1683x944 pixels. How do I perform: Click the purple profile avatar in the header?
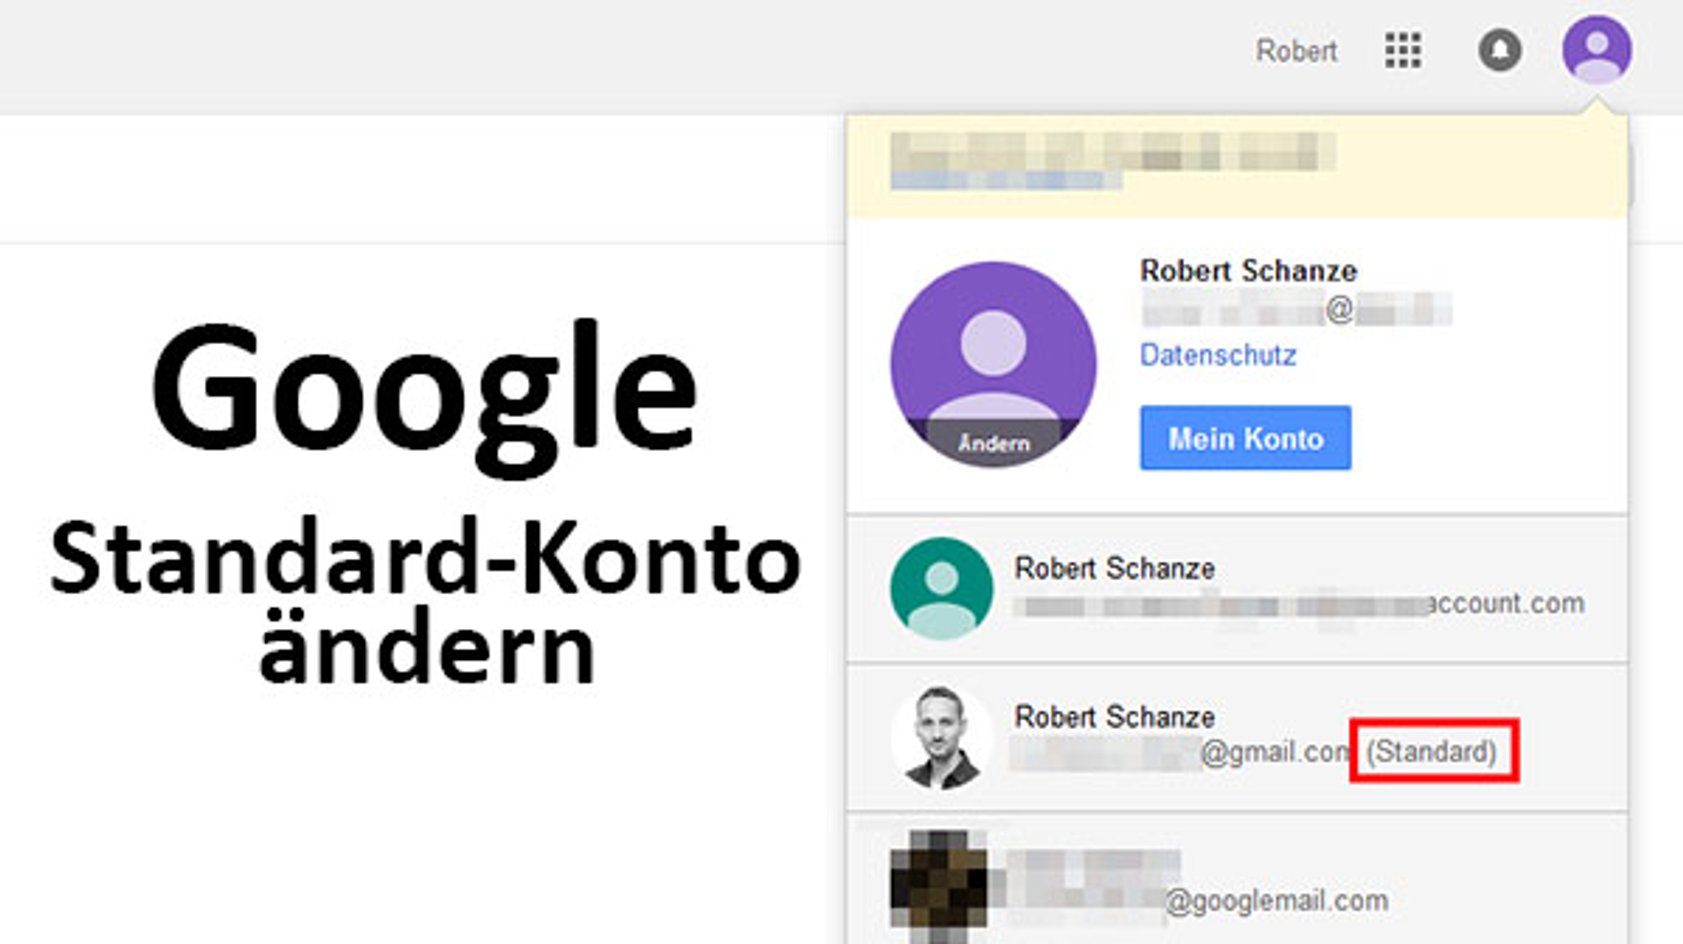click(1597, 49)
